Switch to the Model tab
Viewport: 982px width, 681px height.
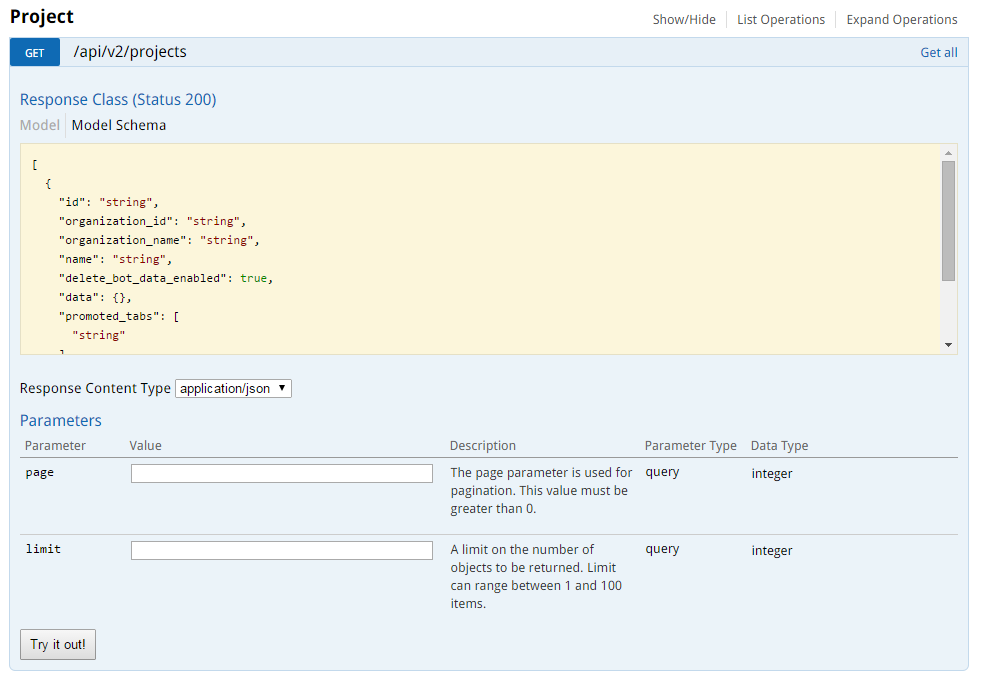40,126
